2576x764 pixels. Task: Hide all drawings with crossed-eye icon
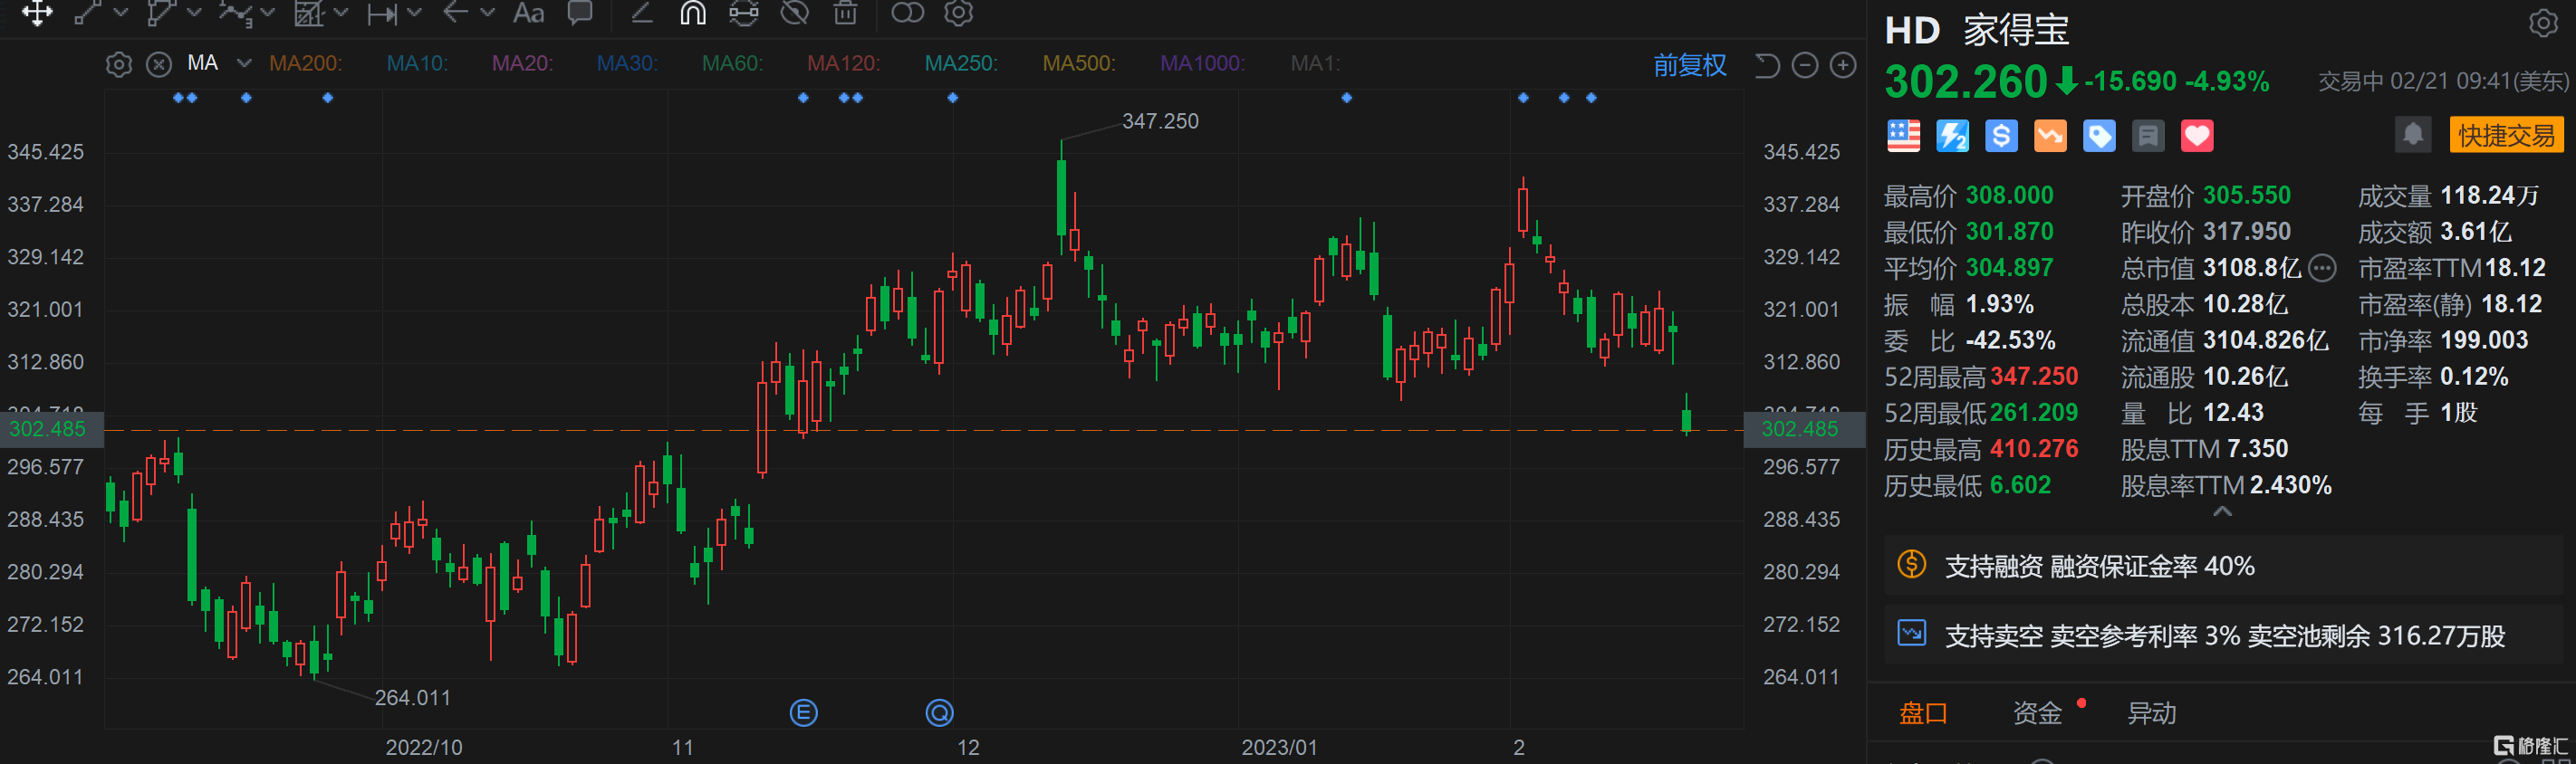coord(795,13)
